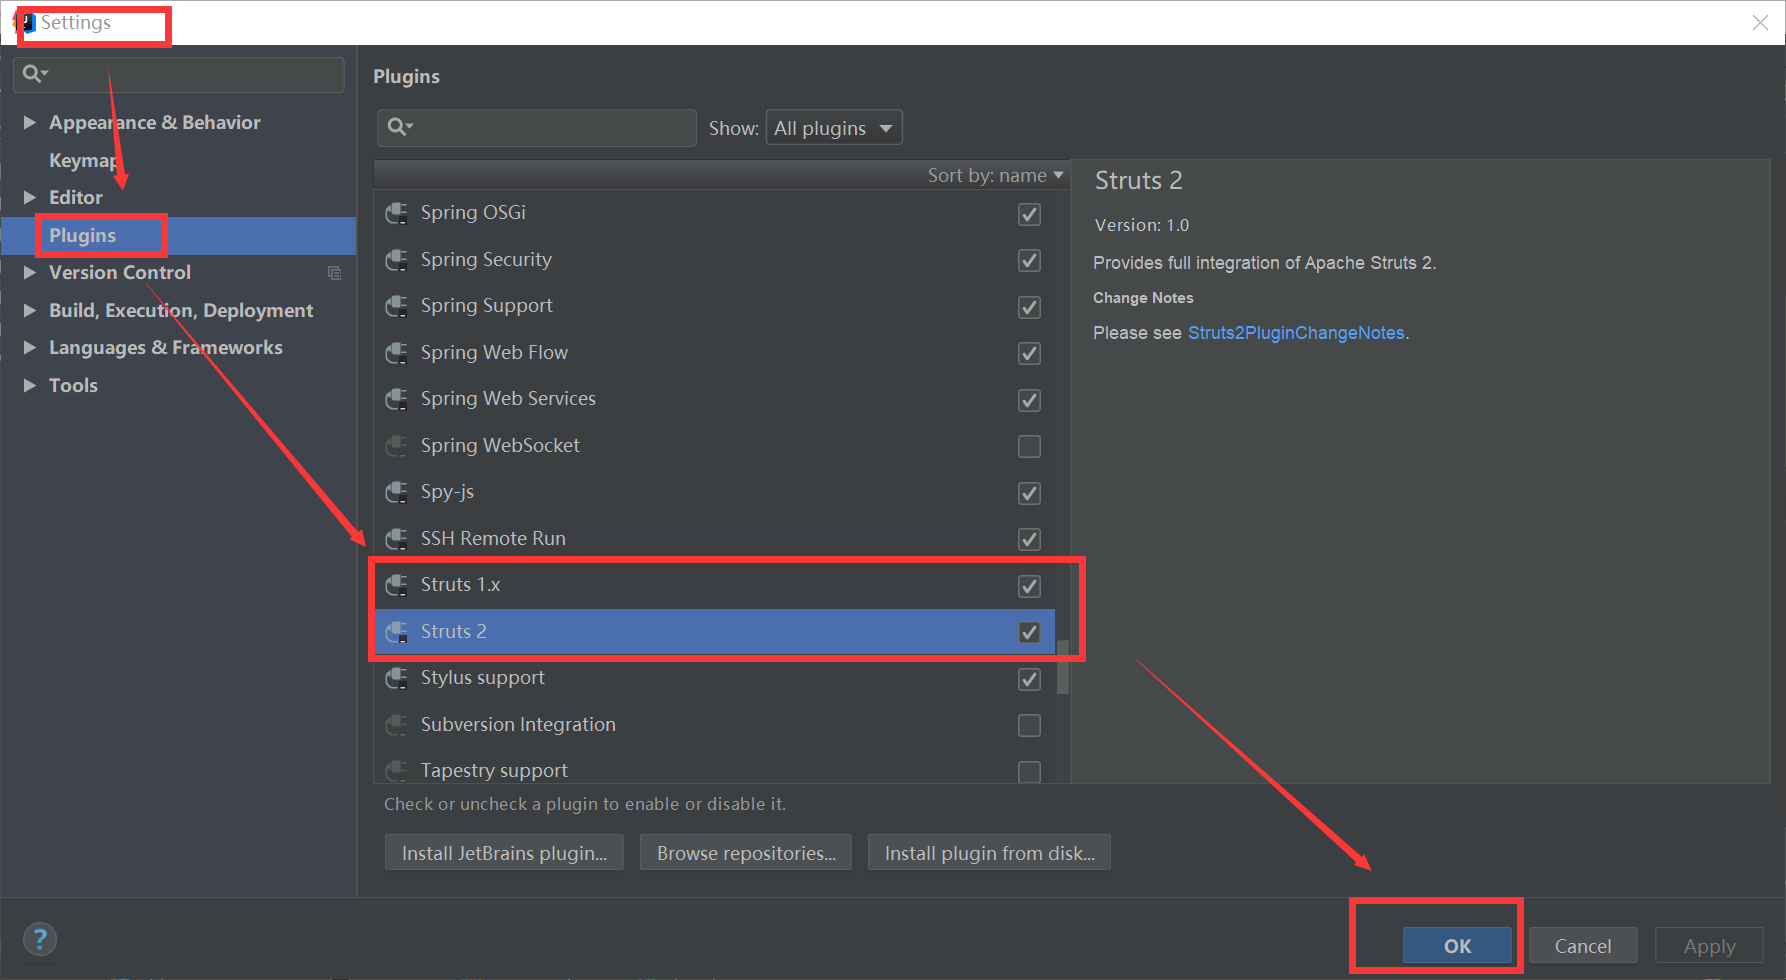
Task: Click the plugin list scrollbar thumb
Action: point(1062,667)
